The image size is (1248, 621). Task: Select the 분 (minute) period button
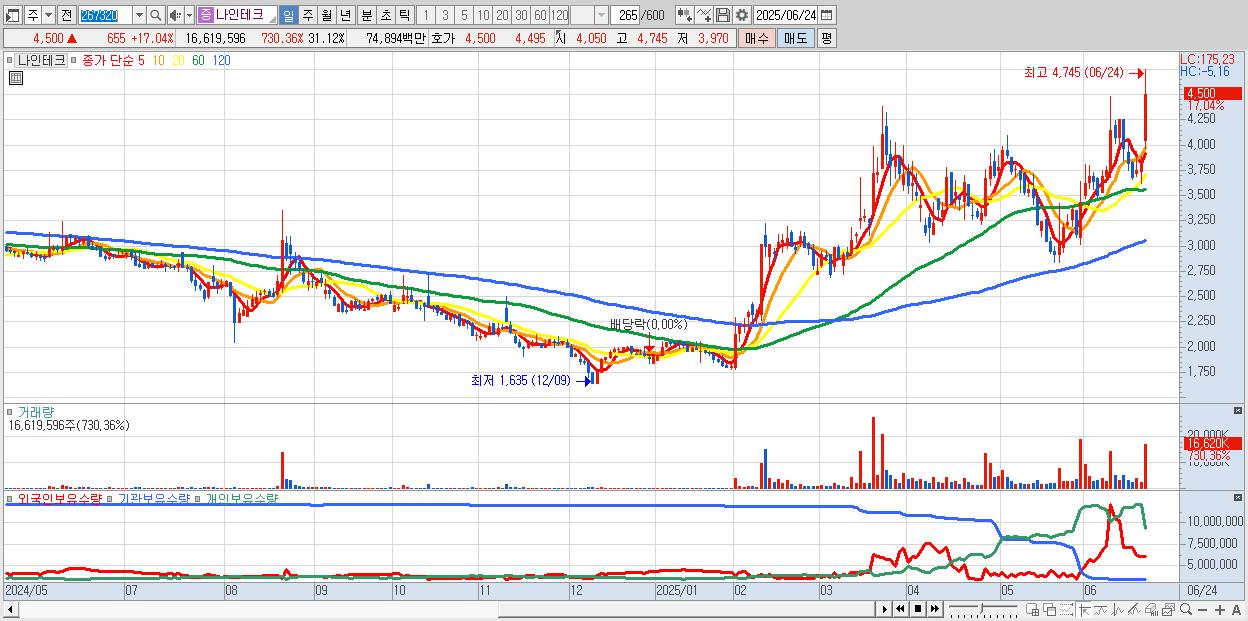pos(366,15)
